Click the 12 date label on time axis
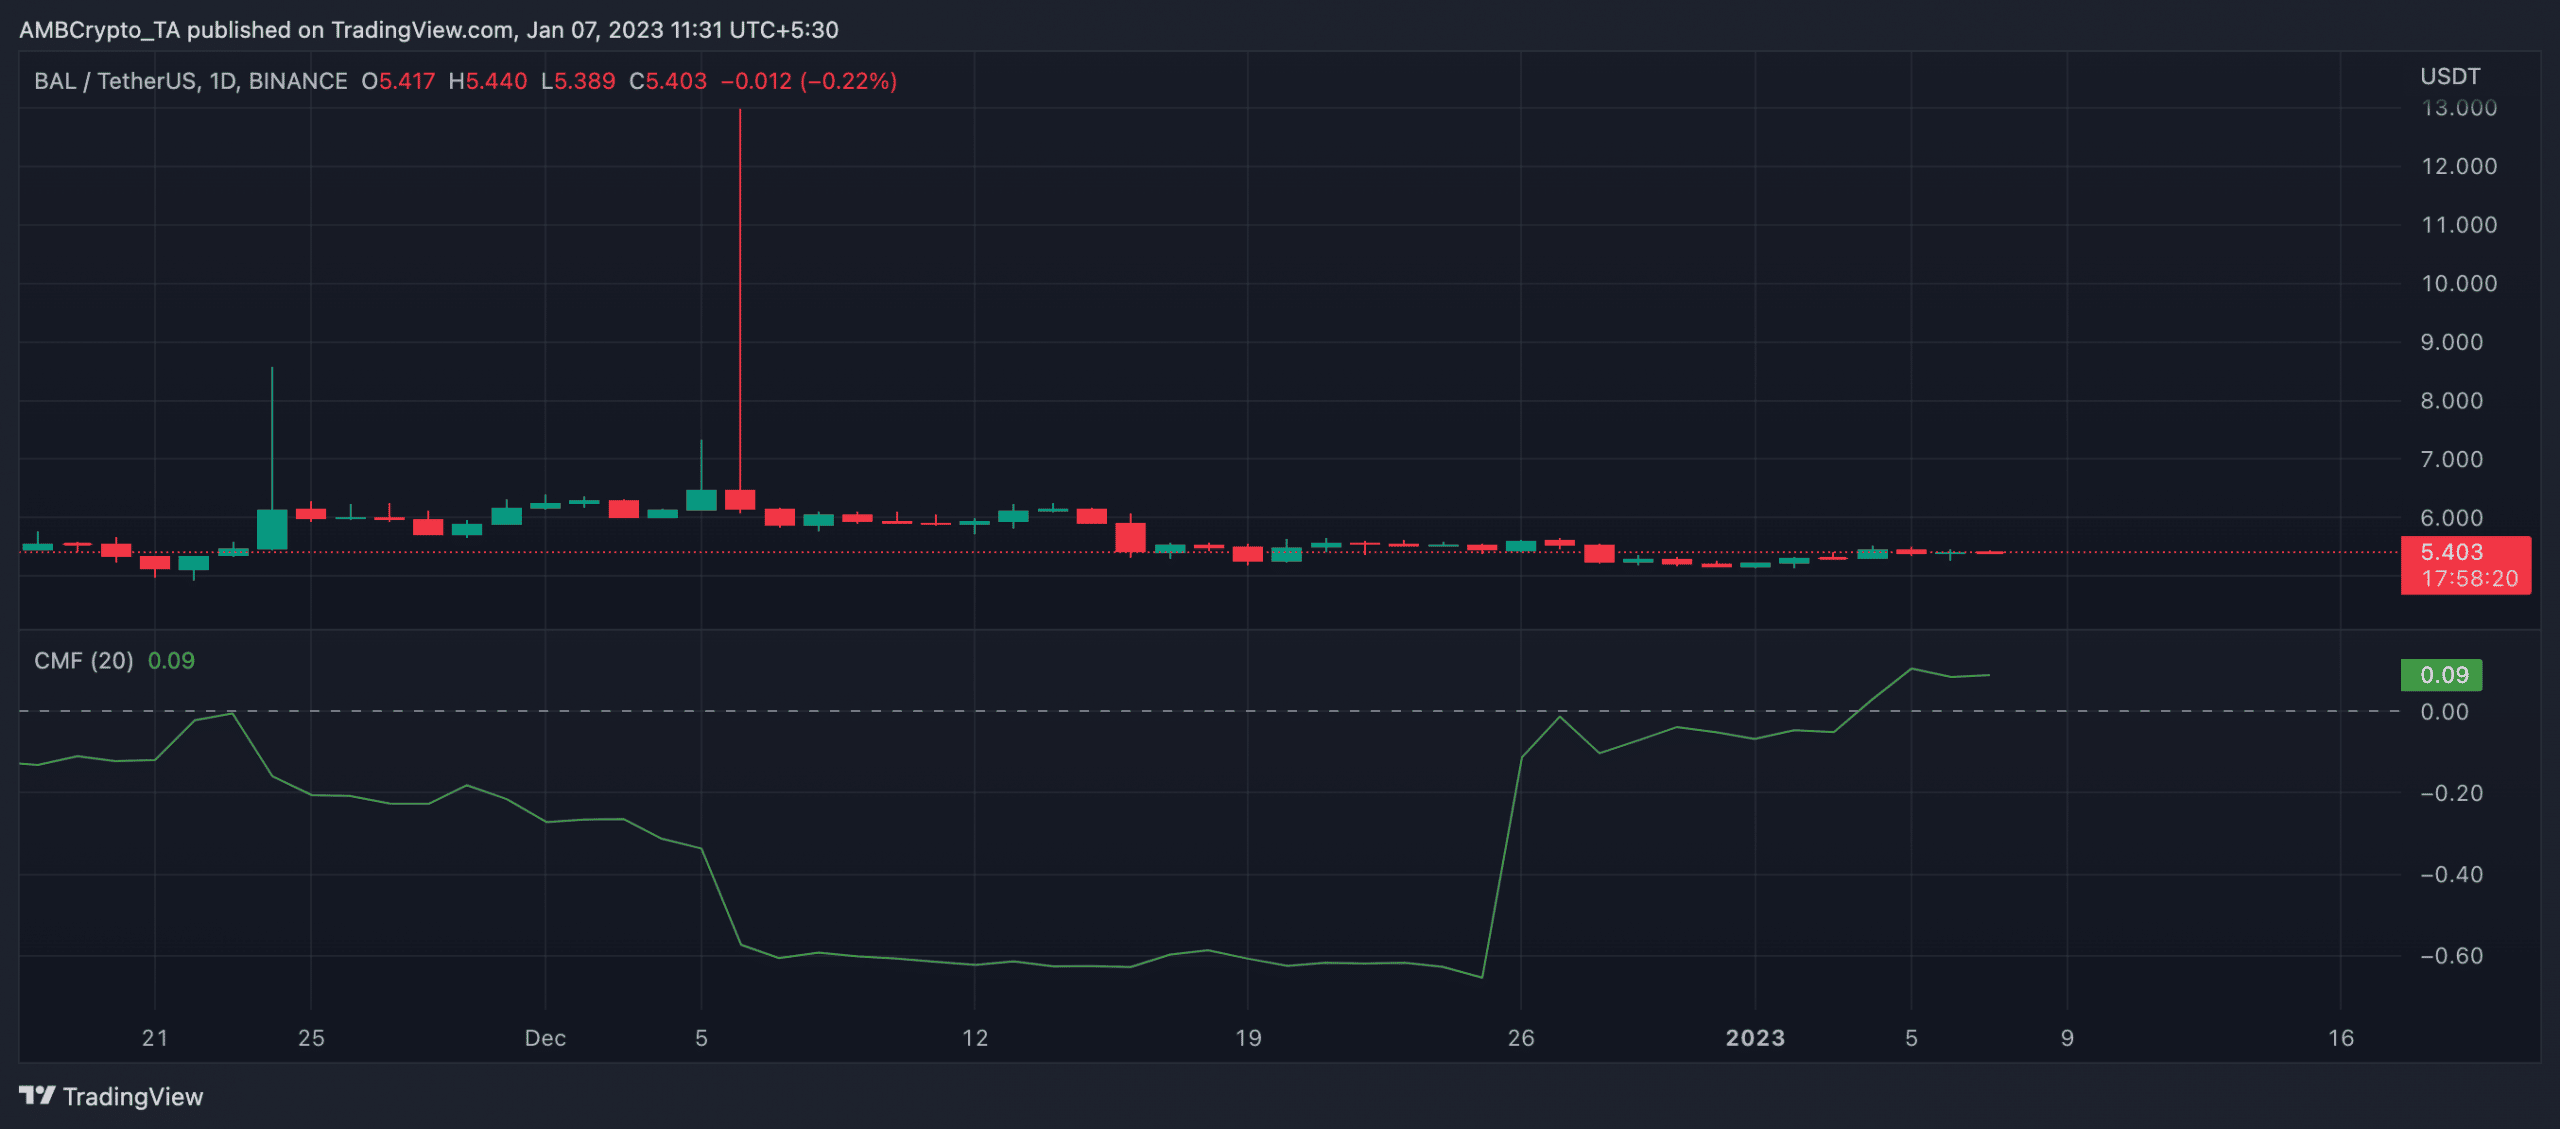The width and height of the screenshot is (2560, 1129). tap(975, 1038)
